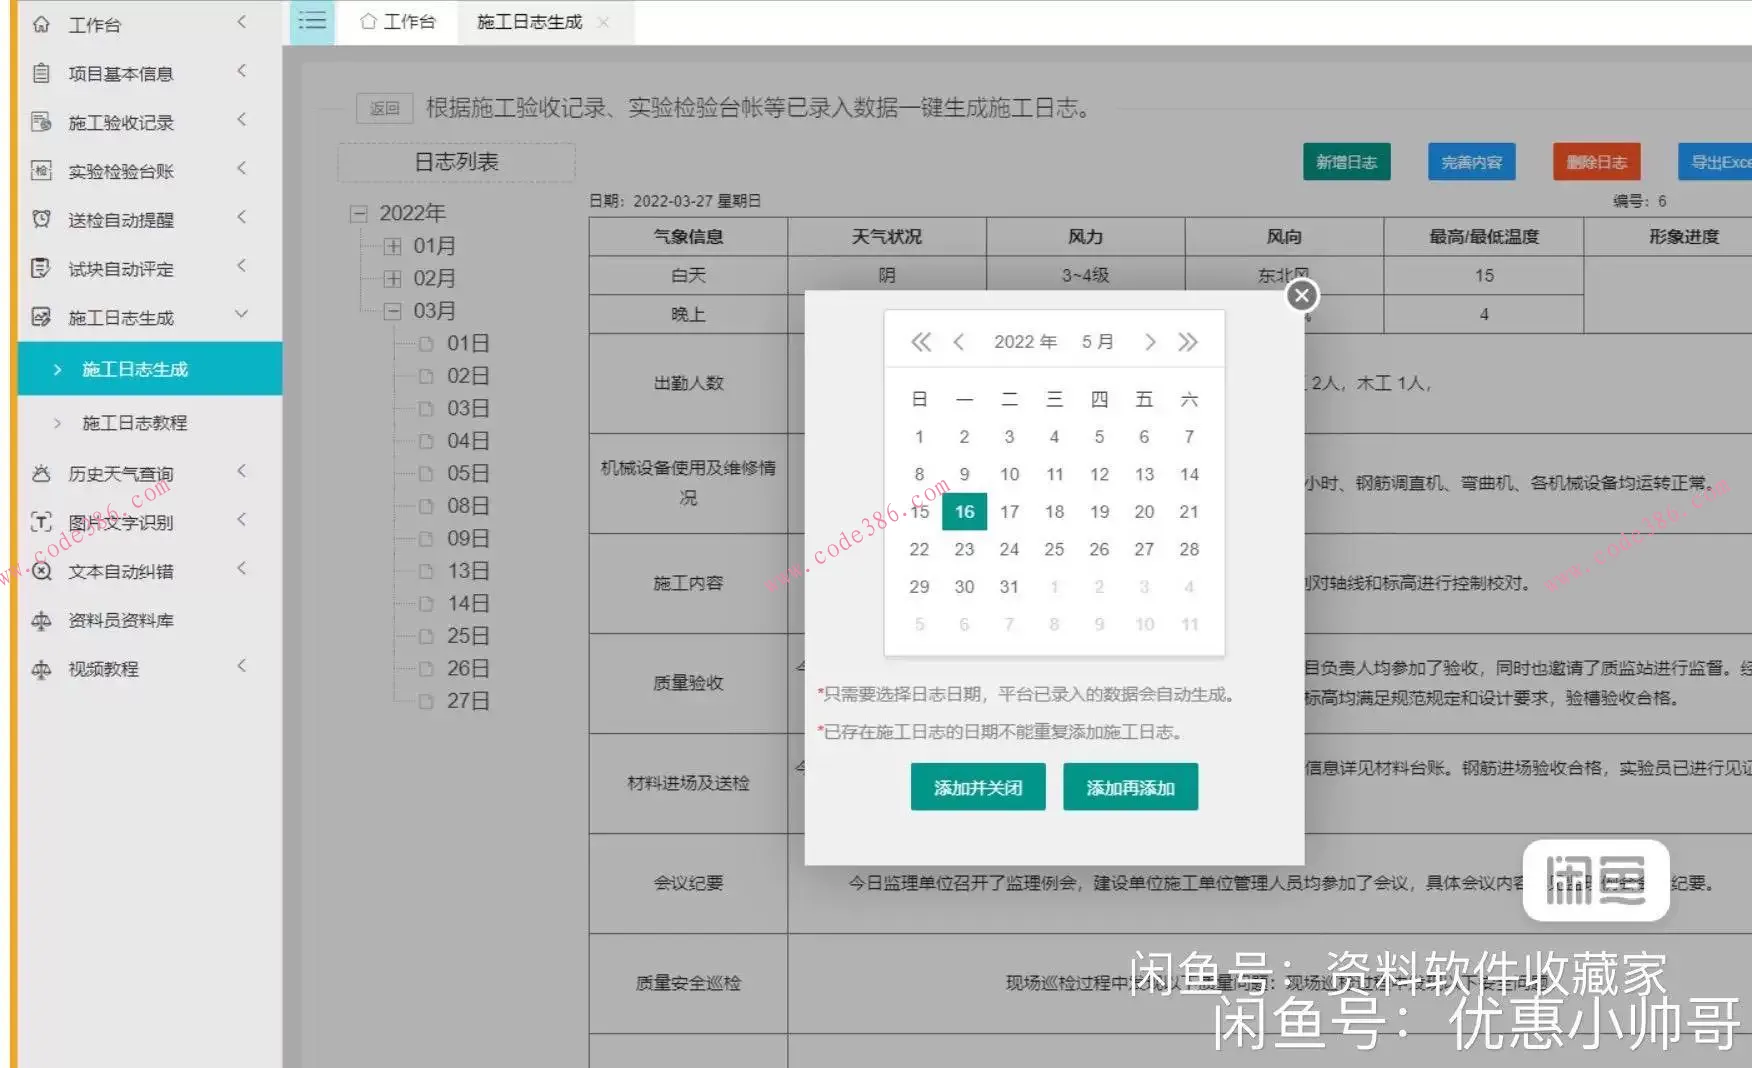Click the hamburger list icon at top left
This screenshot has height=1068, width=1752.
point(311,20)
